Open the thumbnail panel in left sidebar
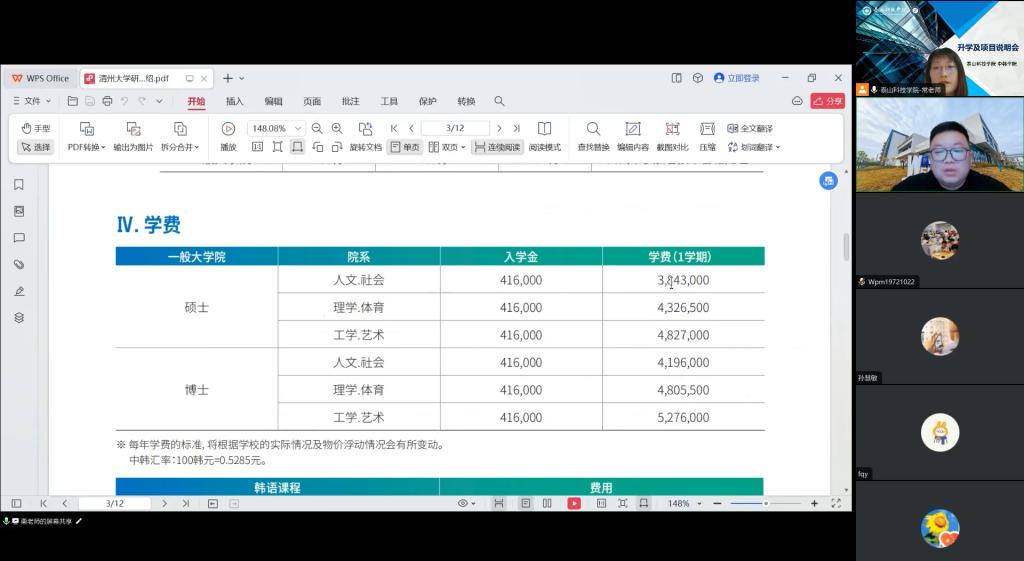This screenshot has height=561, width=1024. [x=18, y=211]
